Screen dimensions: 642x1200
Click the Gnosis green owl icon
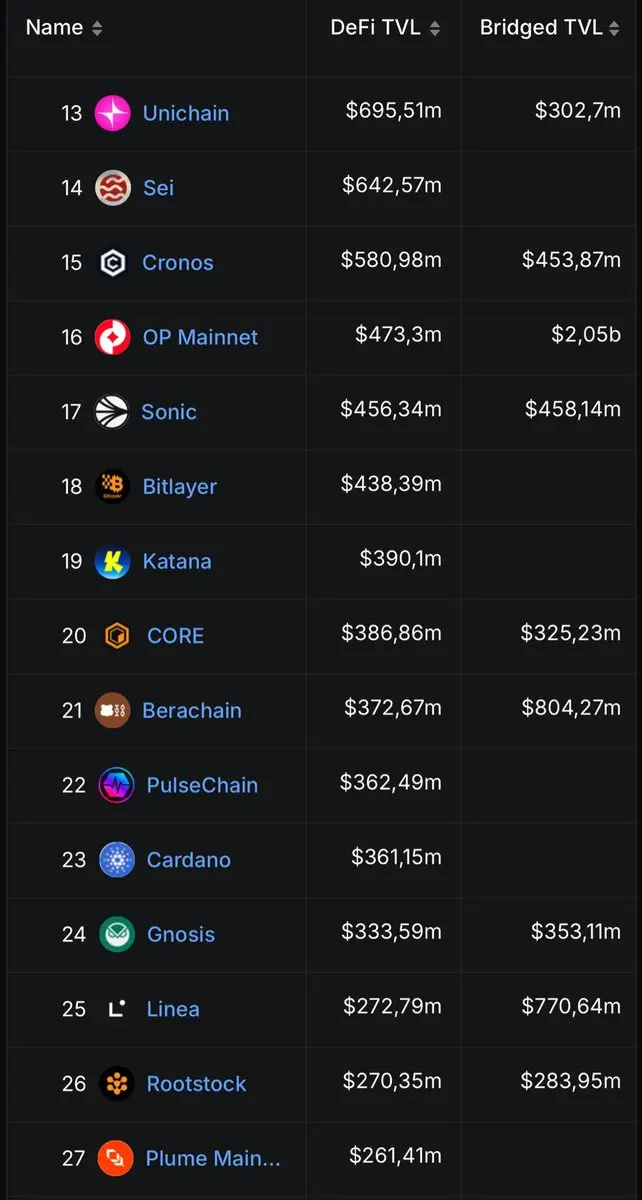[x=116, y=935]
